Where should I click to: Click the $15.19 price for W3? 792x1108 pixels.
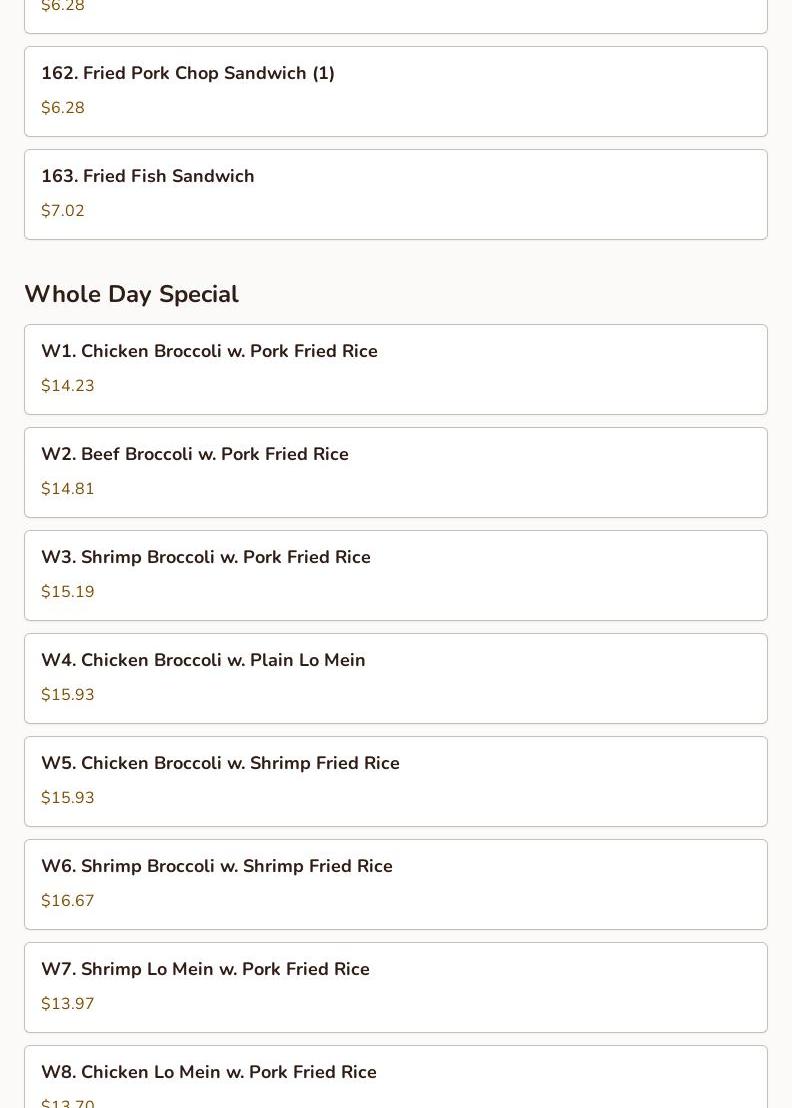68,592
